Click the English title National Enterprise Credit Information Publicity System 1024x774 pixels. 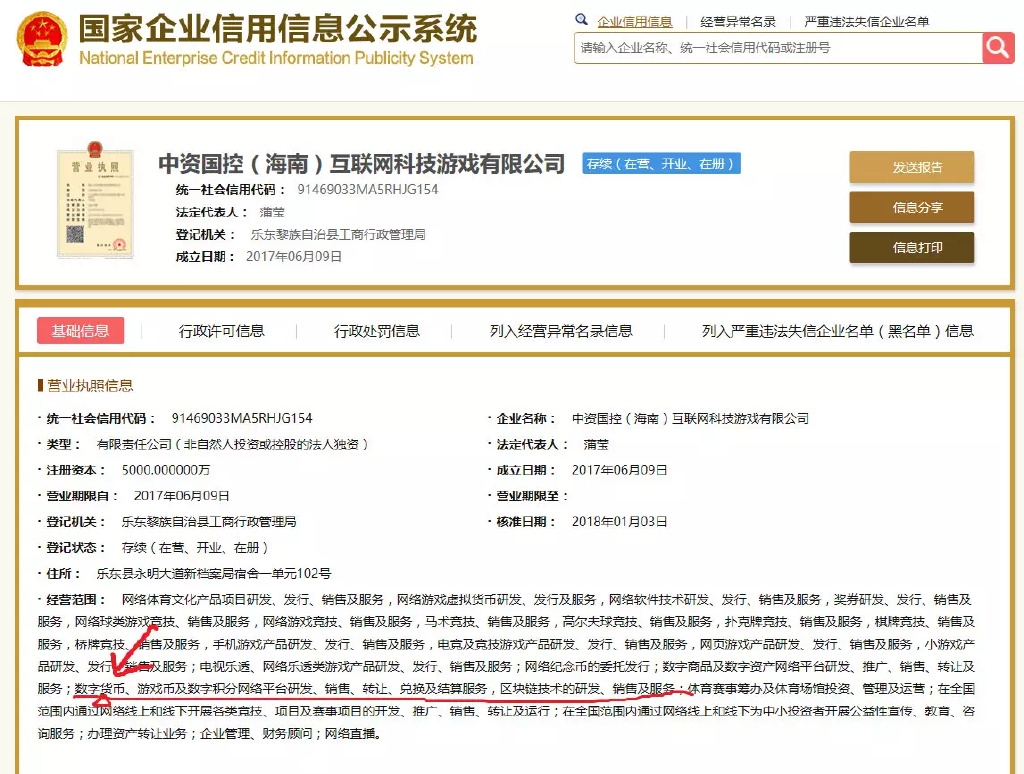[x=276, y=58]
